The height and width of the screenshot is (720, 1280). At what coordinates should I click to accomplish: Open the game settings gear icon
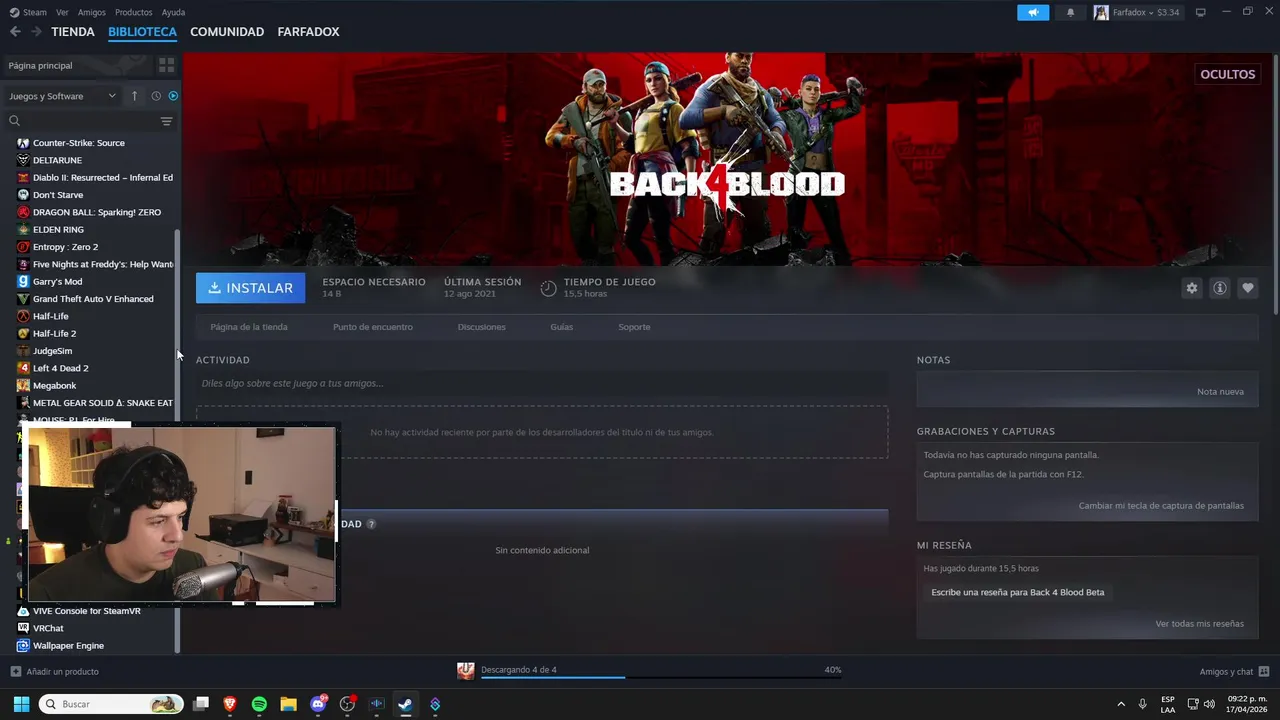coord(1191,288)
